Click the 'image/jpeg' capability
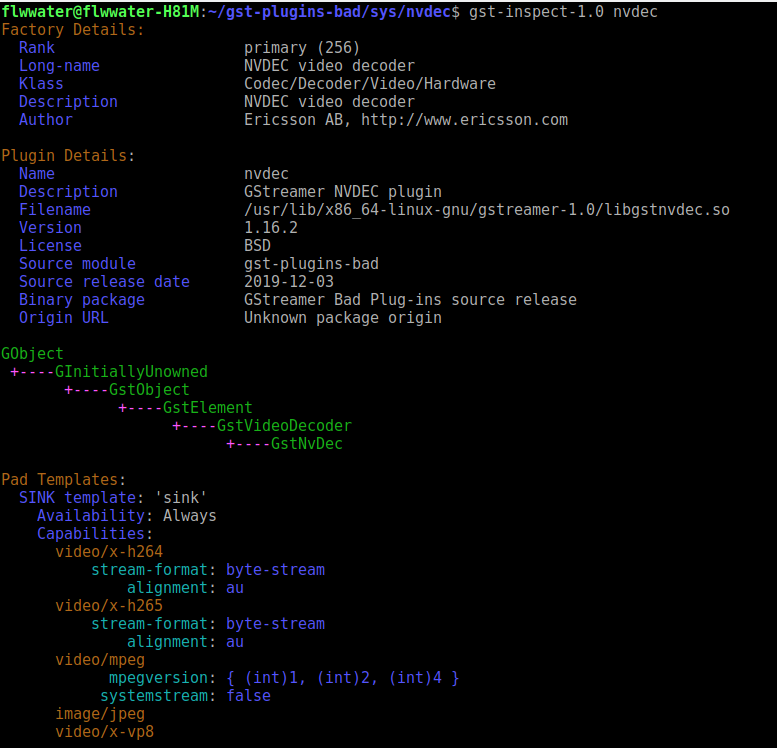Viewport: 777px width, 748px height. click(100, 714)
